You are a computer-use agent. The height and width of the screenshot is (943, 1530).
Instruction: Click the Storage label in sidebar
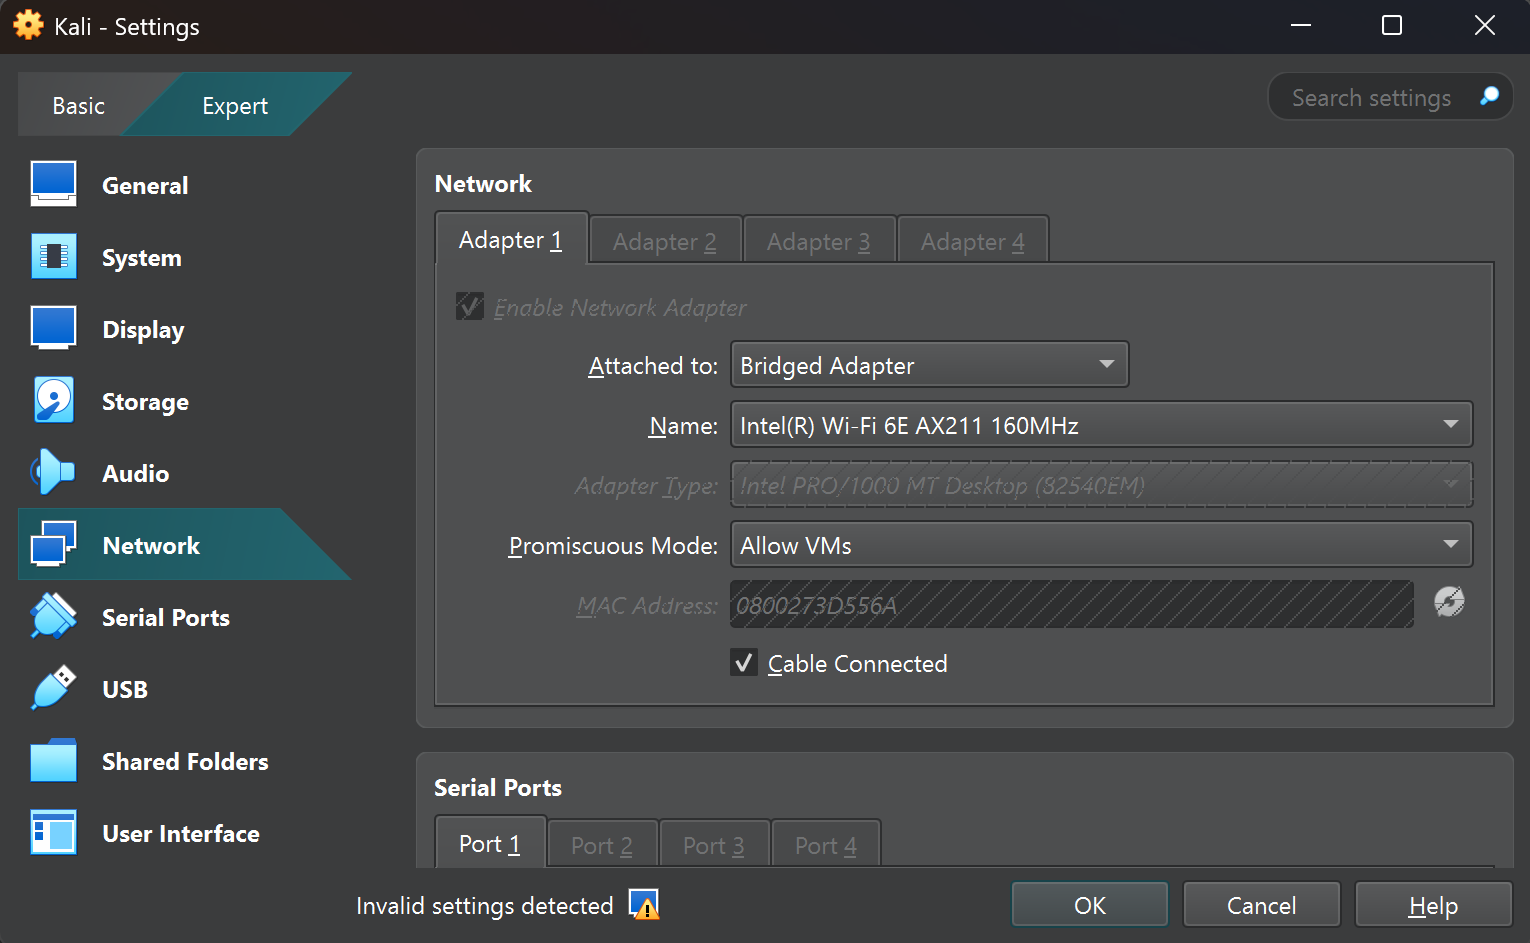145,402
